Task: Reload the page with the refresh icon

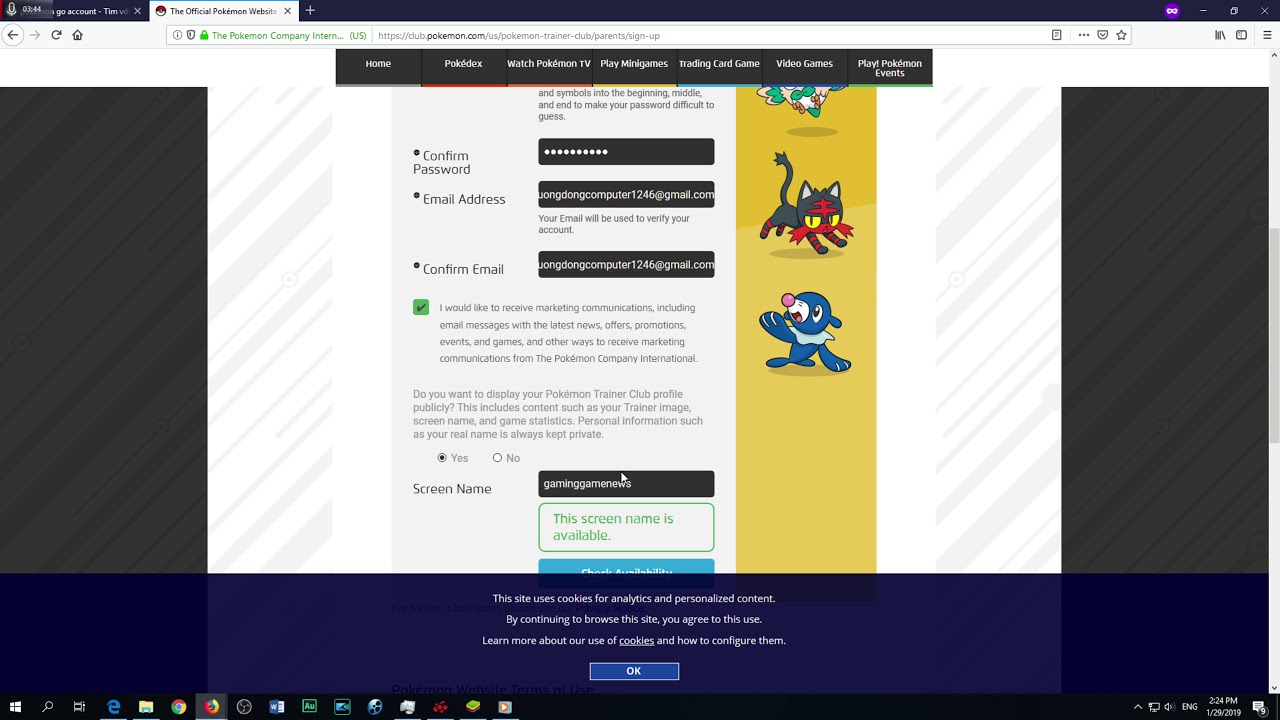Action: click(x=56, y=35)
